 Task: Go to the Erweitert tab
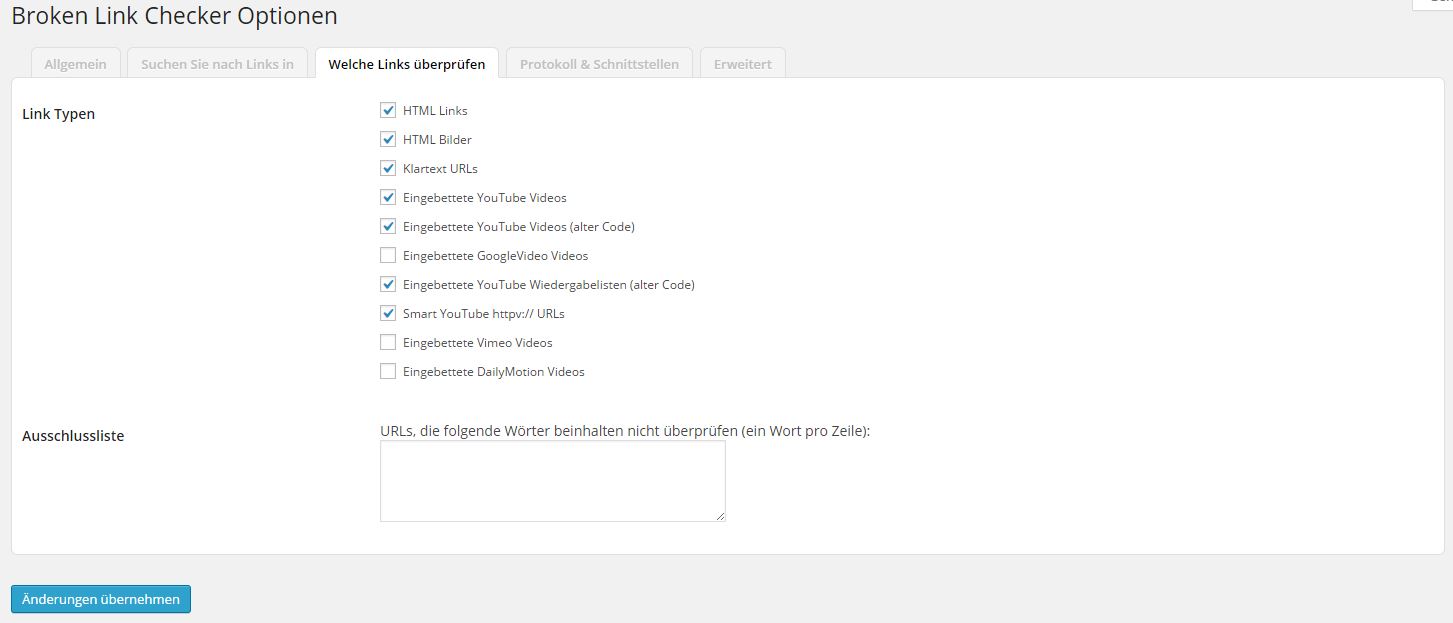tap(742, 63)
